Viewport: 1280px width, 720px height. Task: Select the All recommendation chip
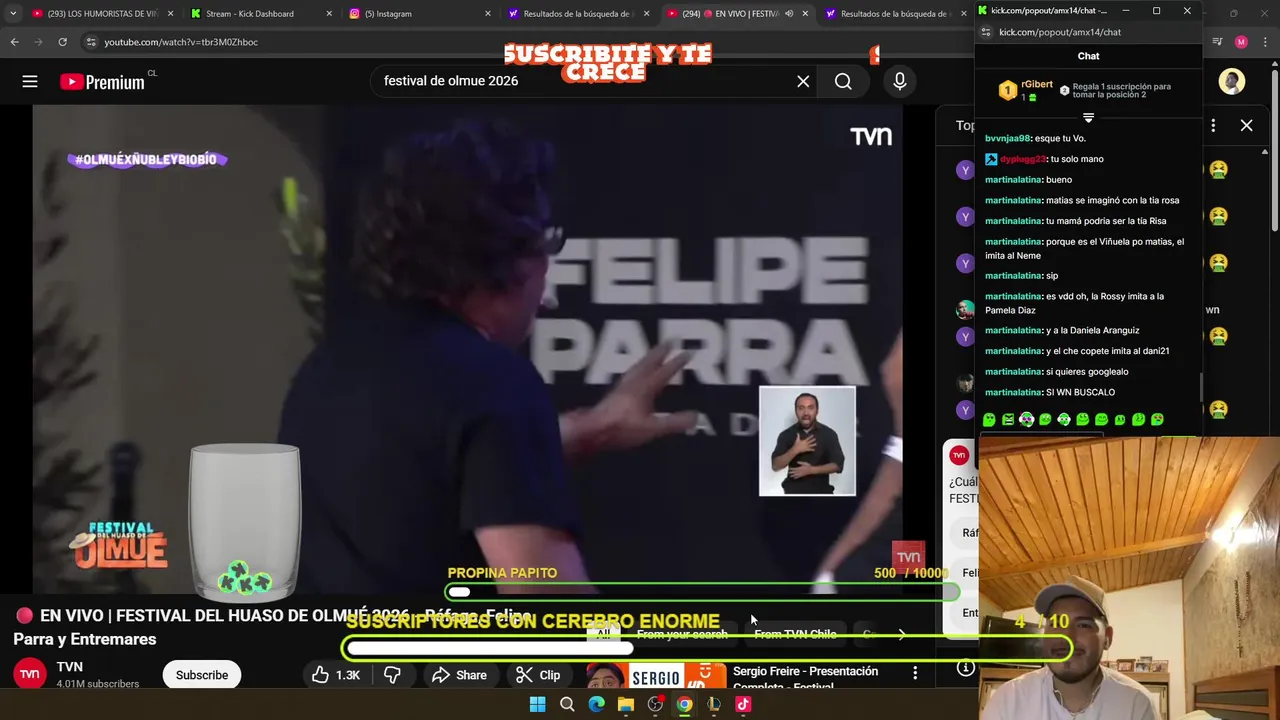(x=603, y=634)
